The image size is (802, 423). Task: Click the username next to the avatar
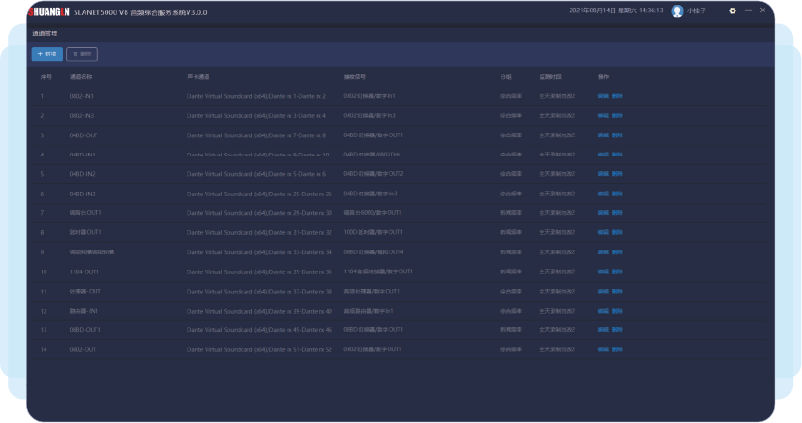(696, 11)
